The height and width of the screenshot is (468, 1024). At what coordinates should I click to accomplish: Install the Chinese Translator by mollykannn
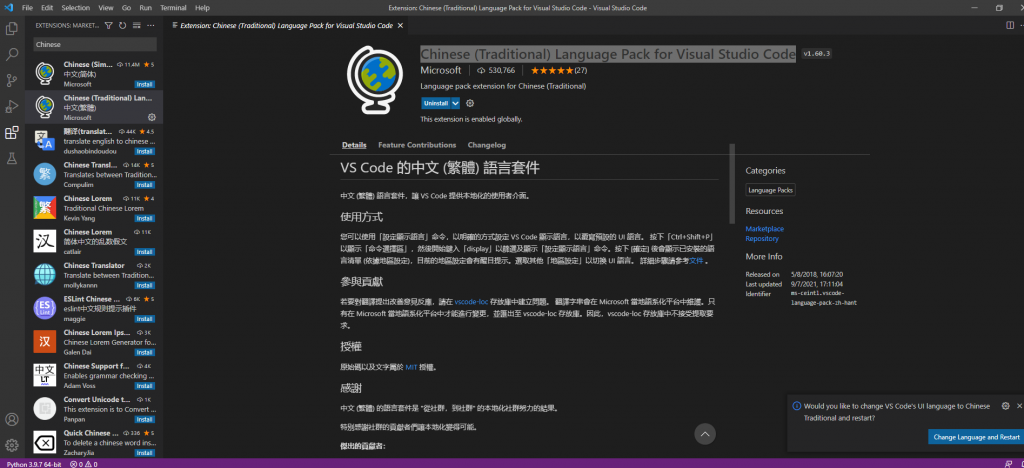pyautogui.click(x=144, y=286)
